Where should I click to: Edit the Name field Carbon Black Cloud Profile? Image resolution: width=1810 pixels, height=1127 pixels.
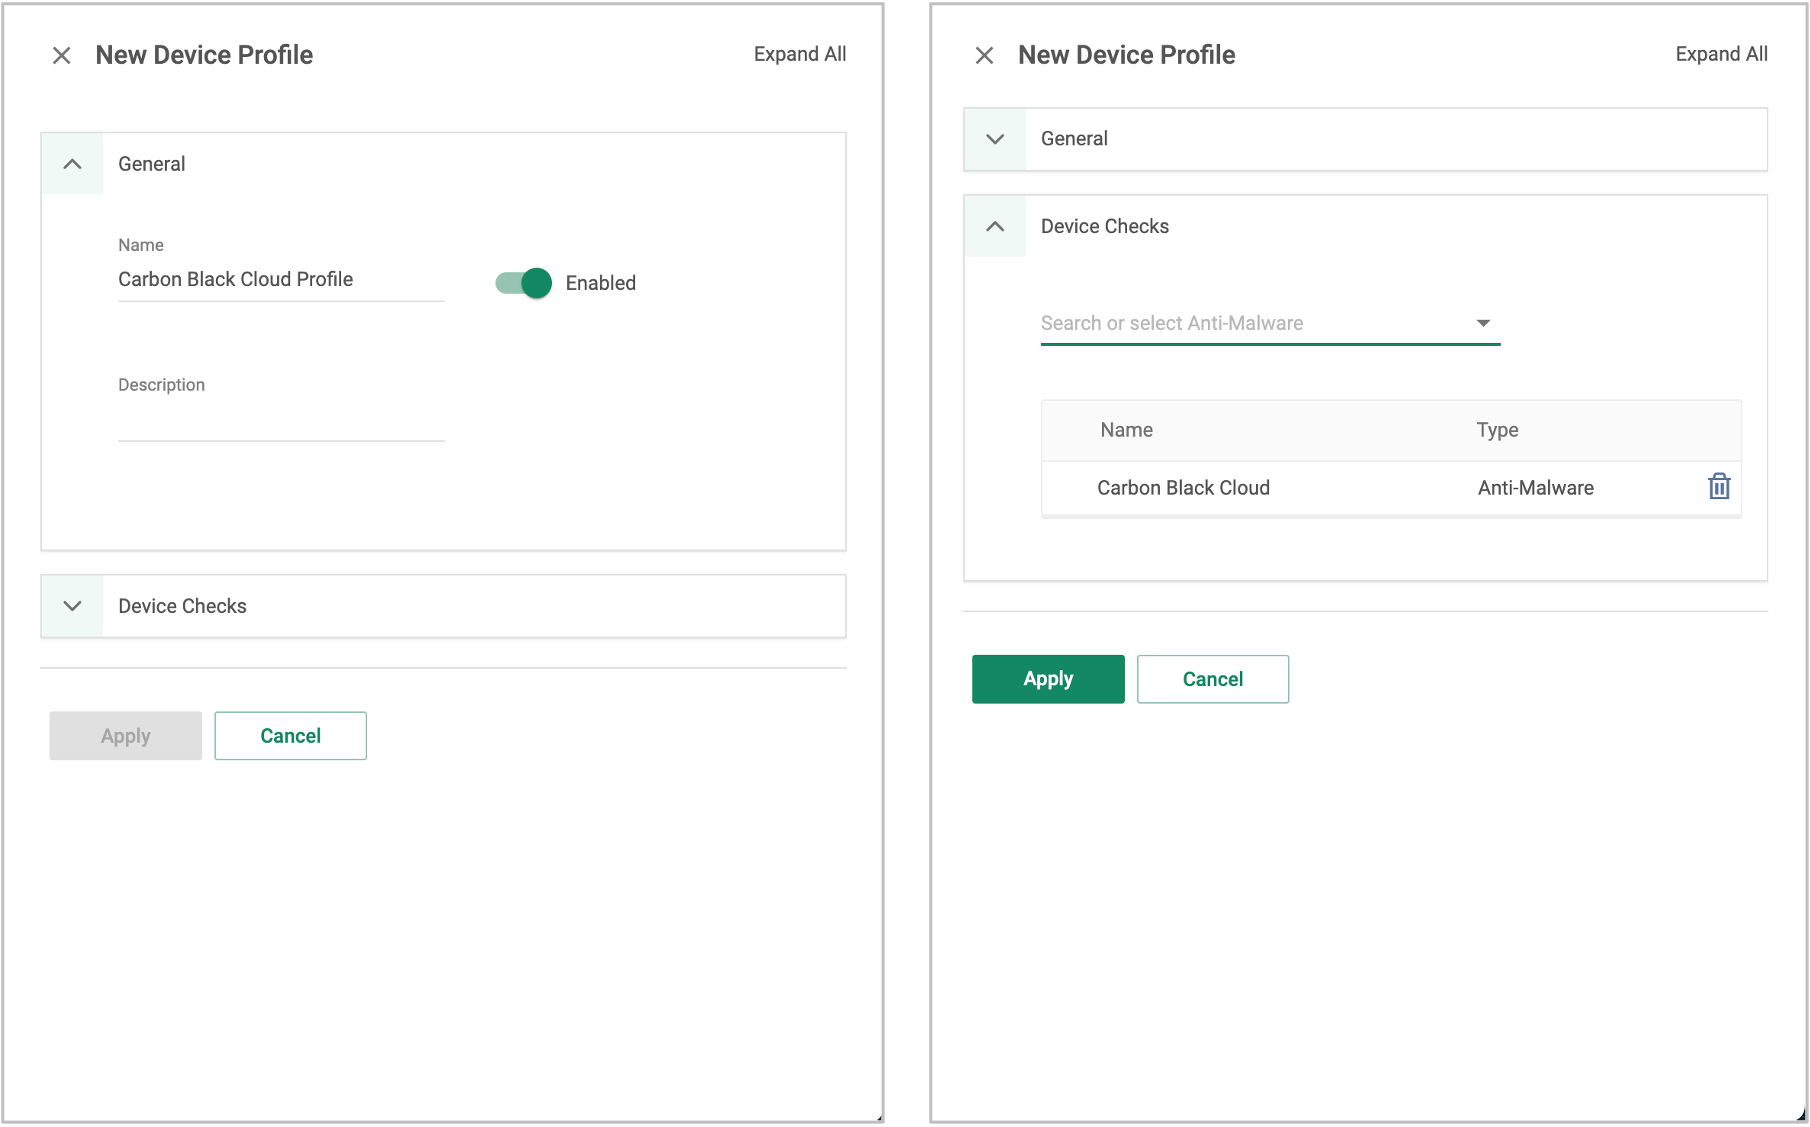coord(281,280)
